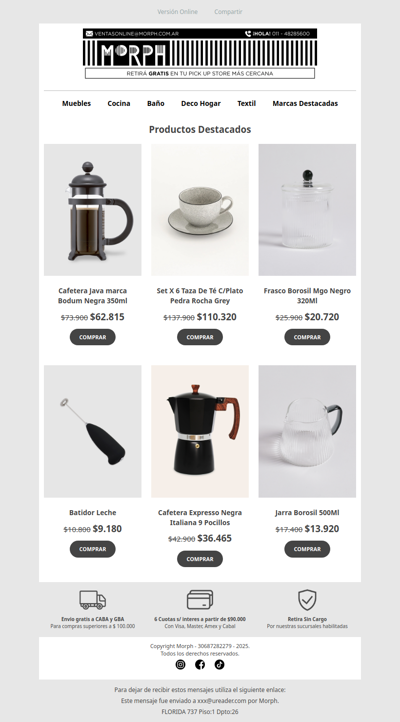The width and height of the screenshot is (400, 722).
Task: Open the Muebles menu category
Action: pyautogui.click(x=76, y=103)
